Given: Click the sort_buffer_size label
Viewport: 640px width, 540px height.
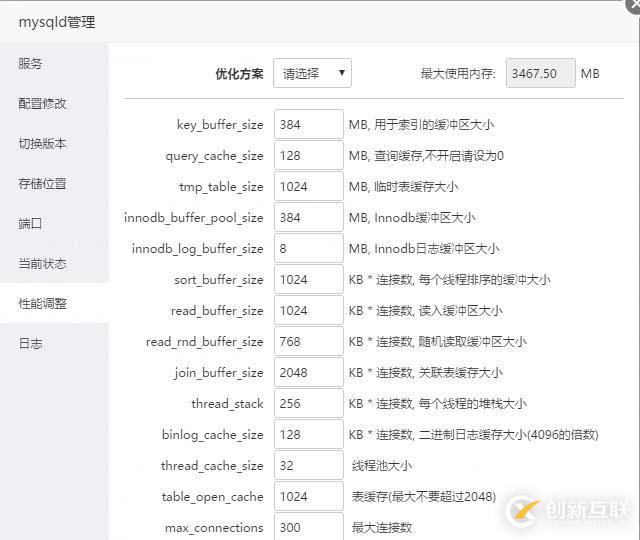Looking at the screenshot, I should 219,280.
